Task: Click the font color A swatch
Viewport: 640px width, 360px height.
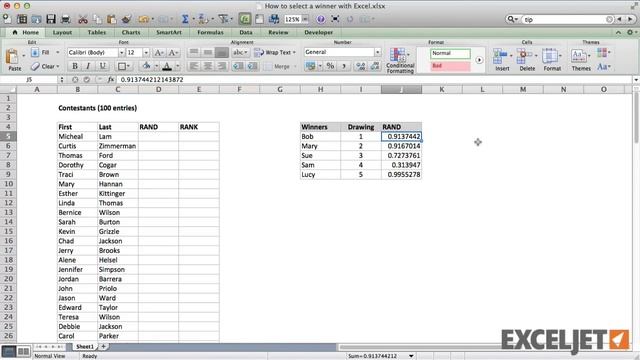Action: pos(167,66)
